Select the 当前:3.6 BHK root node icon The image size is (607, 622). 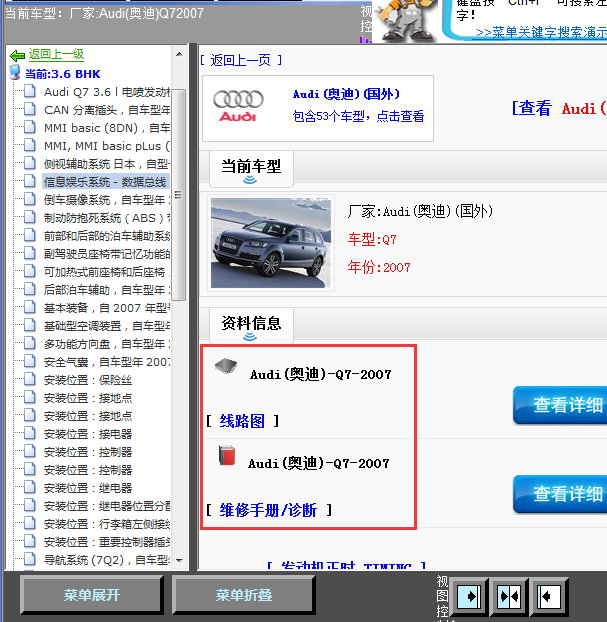pos(15,73)
